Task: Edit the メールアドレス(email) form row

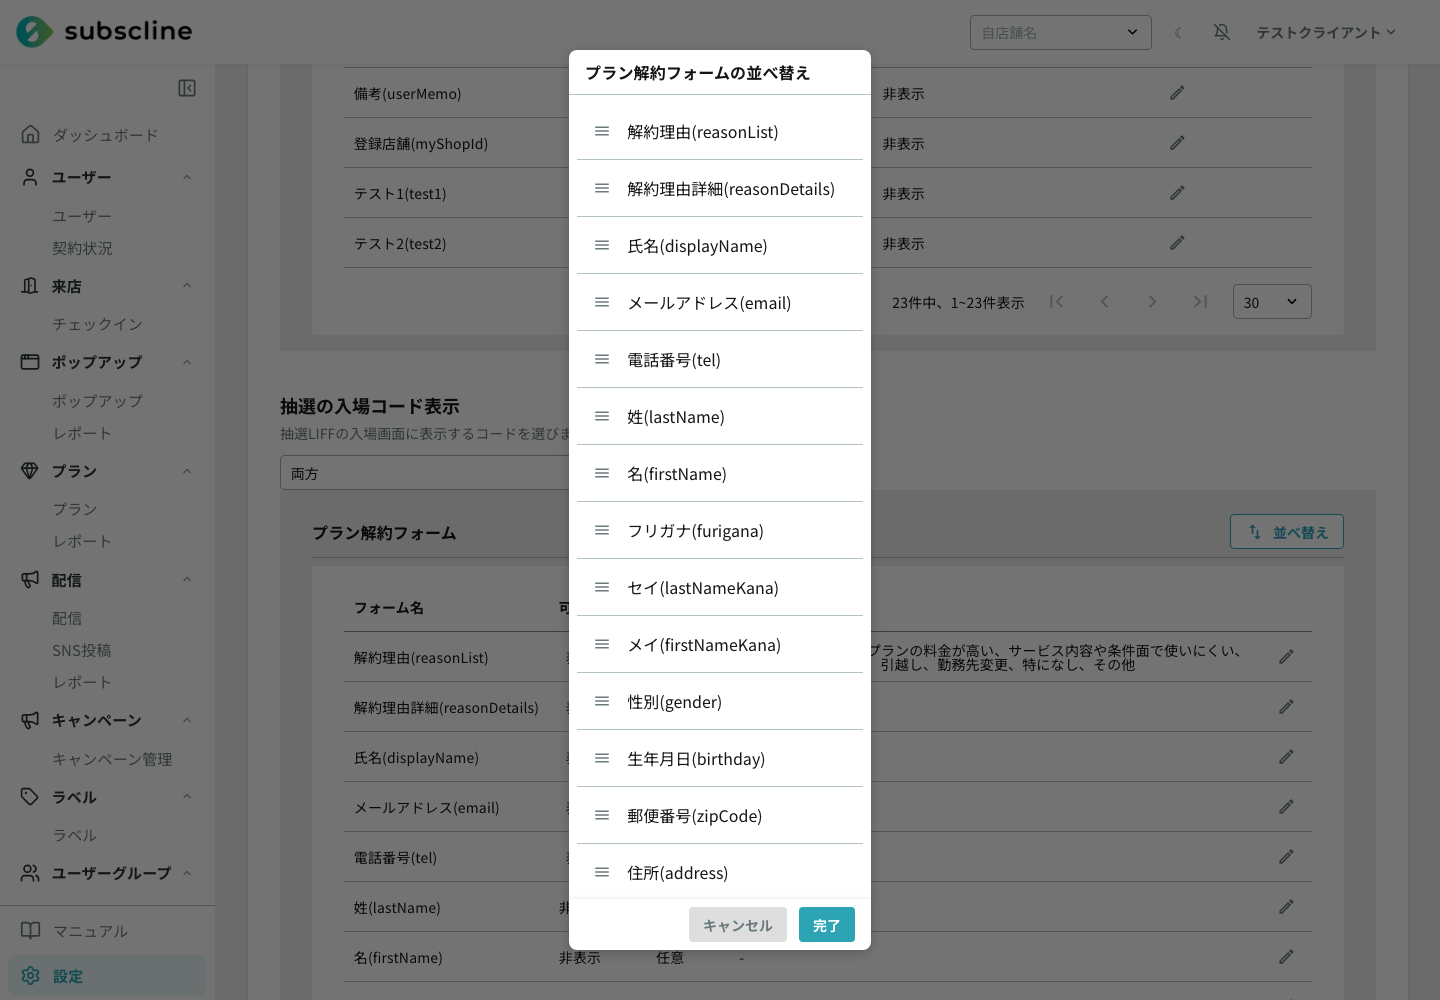Action: point(1286,807)
